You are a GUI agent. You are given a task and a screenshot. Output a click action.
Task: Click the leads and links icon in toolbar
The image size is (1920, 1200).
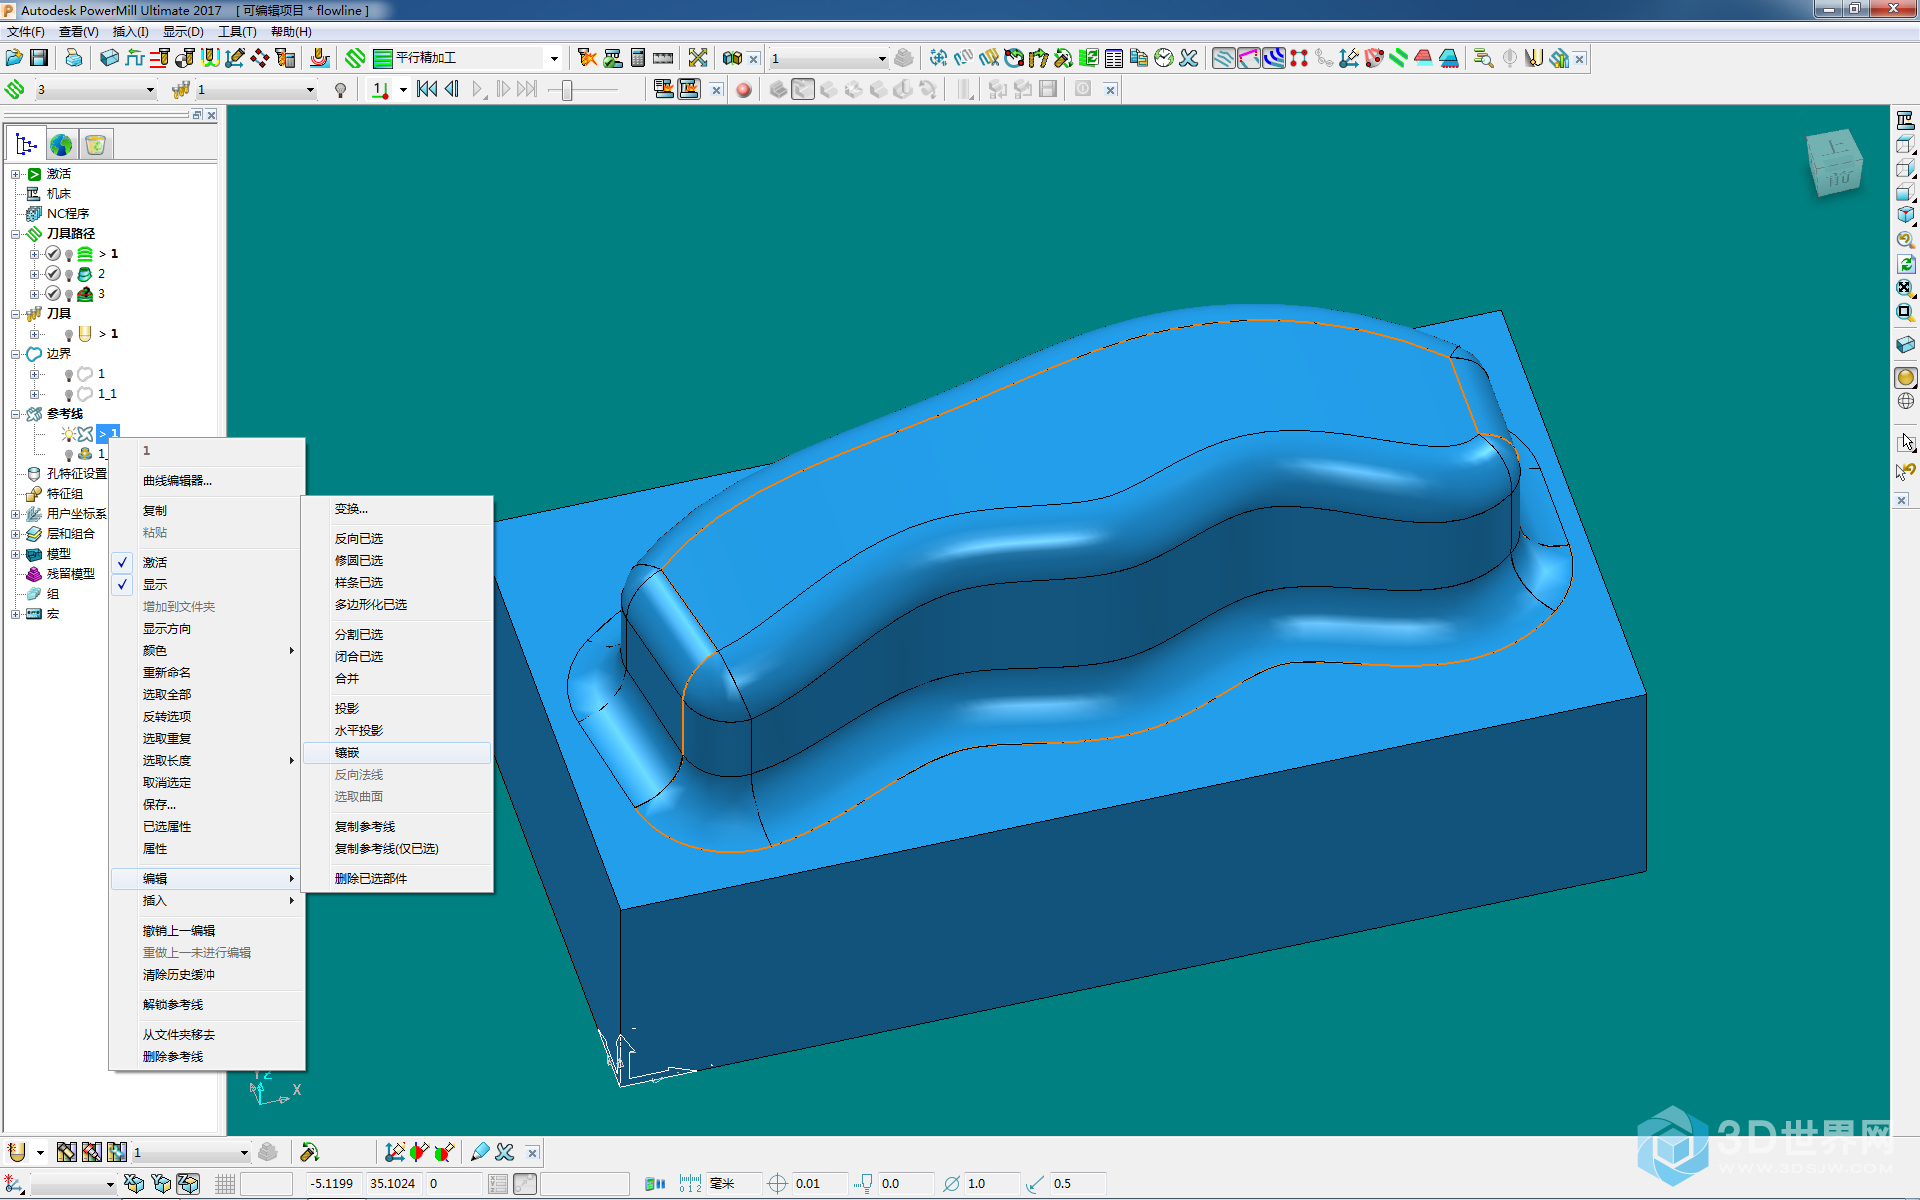[x=210, y=58]
